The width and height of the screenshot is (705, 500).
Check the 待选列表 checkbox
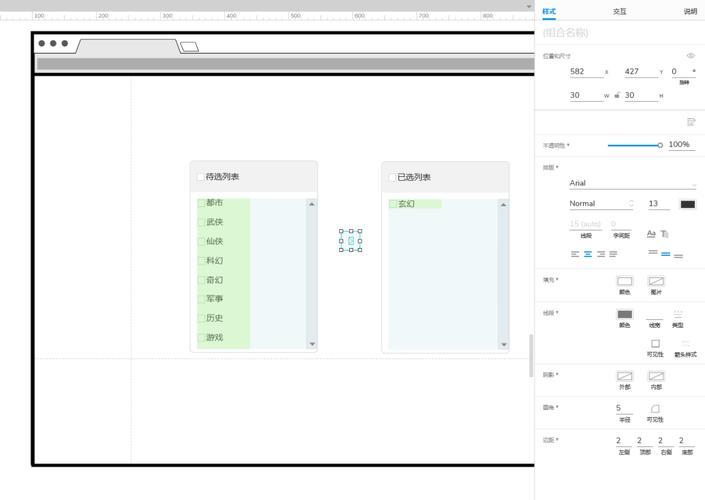point(200,177)
